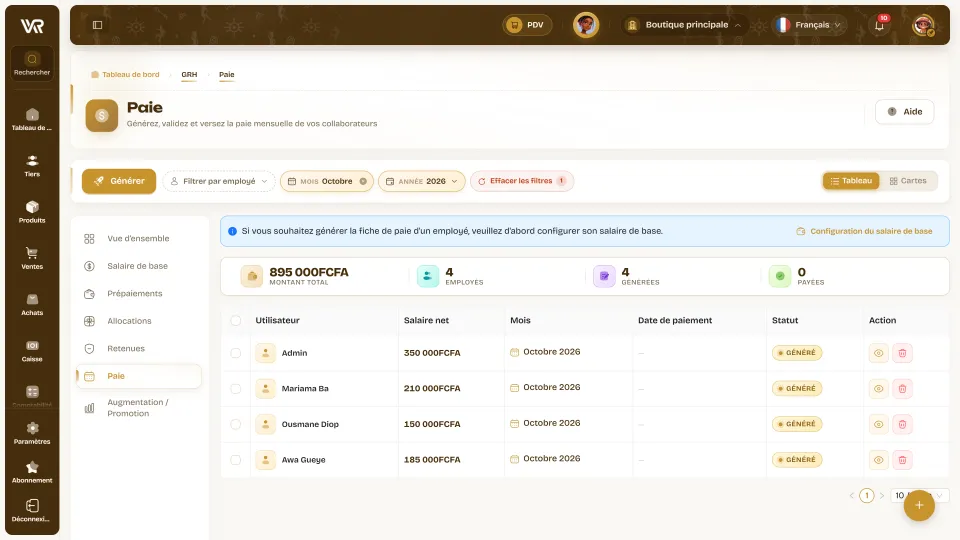This screenshot has width=960, height=540.
Task: Select the Paie menu item
Action: (138, 376)
